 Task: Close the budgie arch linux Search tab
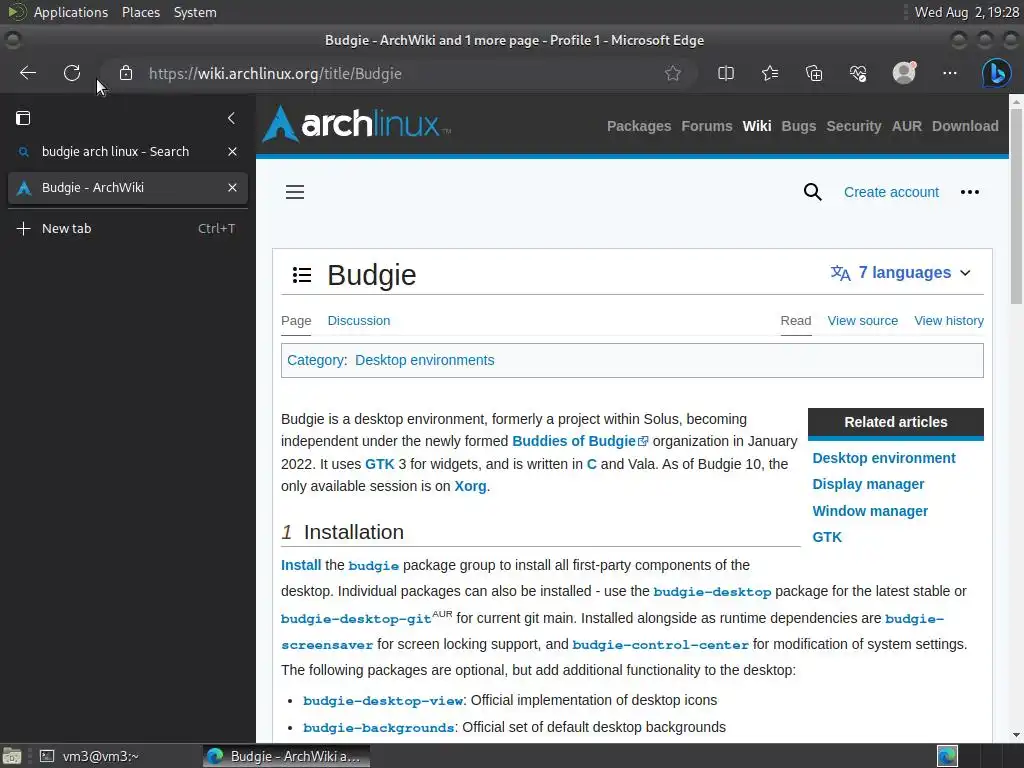pyautogui.click(x=232, y=152)
